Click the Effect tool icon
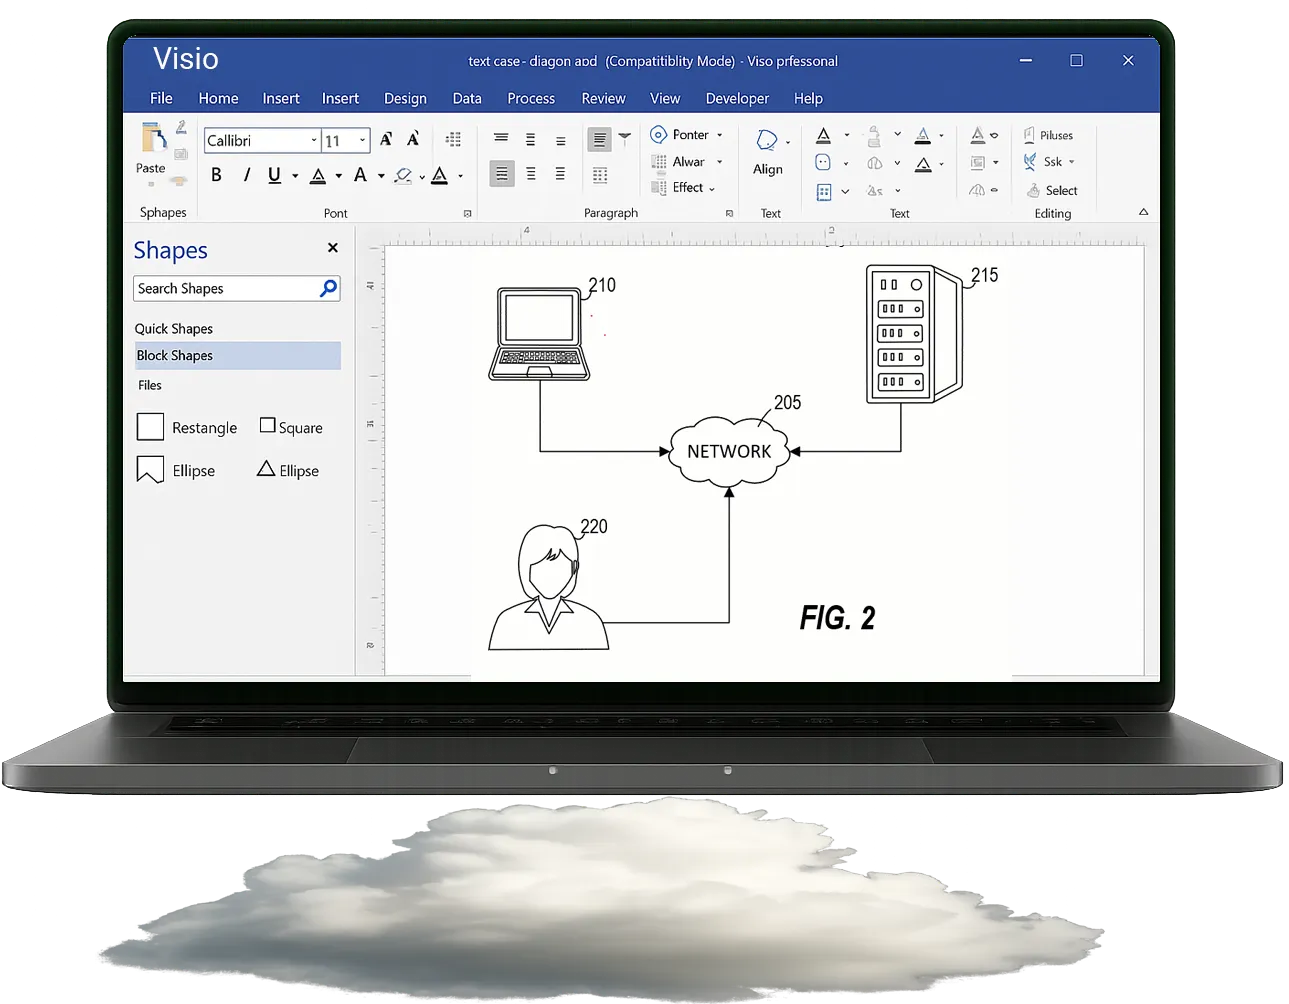This screenshot has width=1289, height=1004. 660,188
